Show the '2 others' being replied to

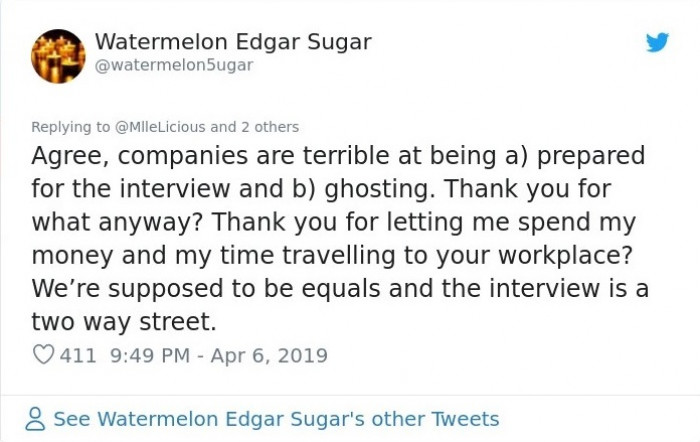coord(270,127)
